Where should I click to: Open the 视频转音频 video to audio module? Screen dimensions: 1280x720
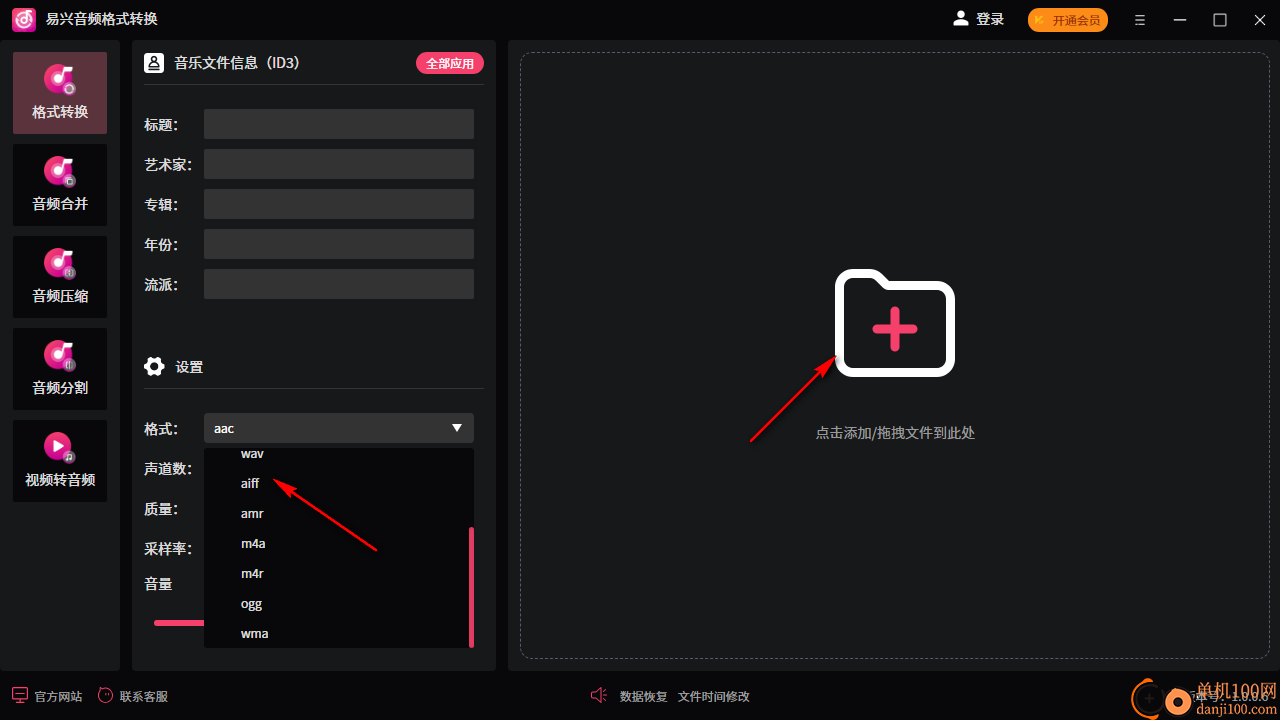[60, 461]
